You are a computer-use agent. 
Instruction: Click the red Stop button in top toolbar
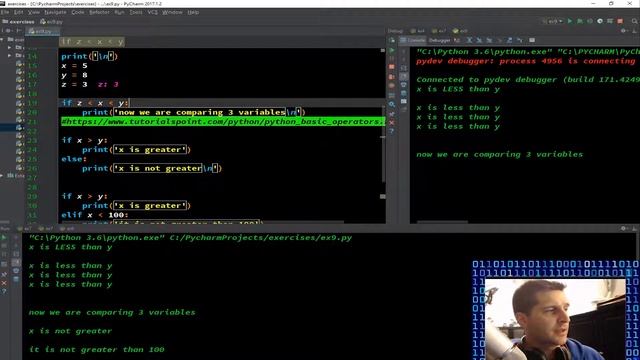coord(620,21)
